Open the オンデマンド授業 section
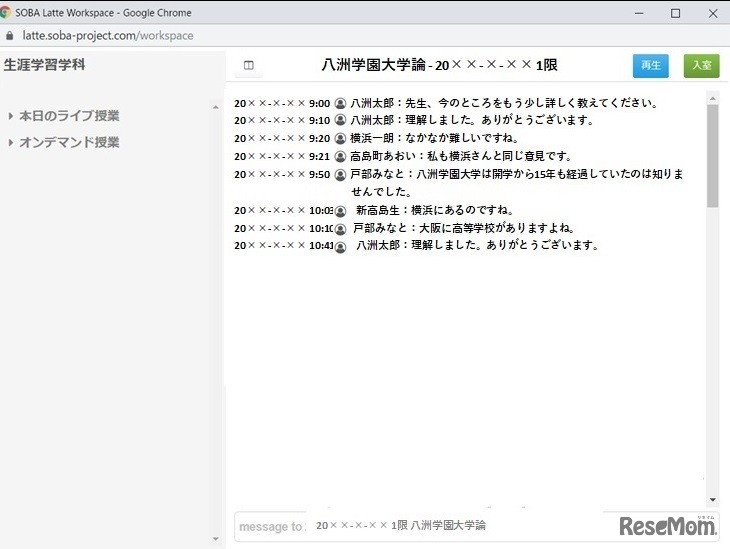 tap(69, 142)
